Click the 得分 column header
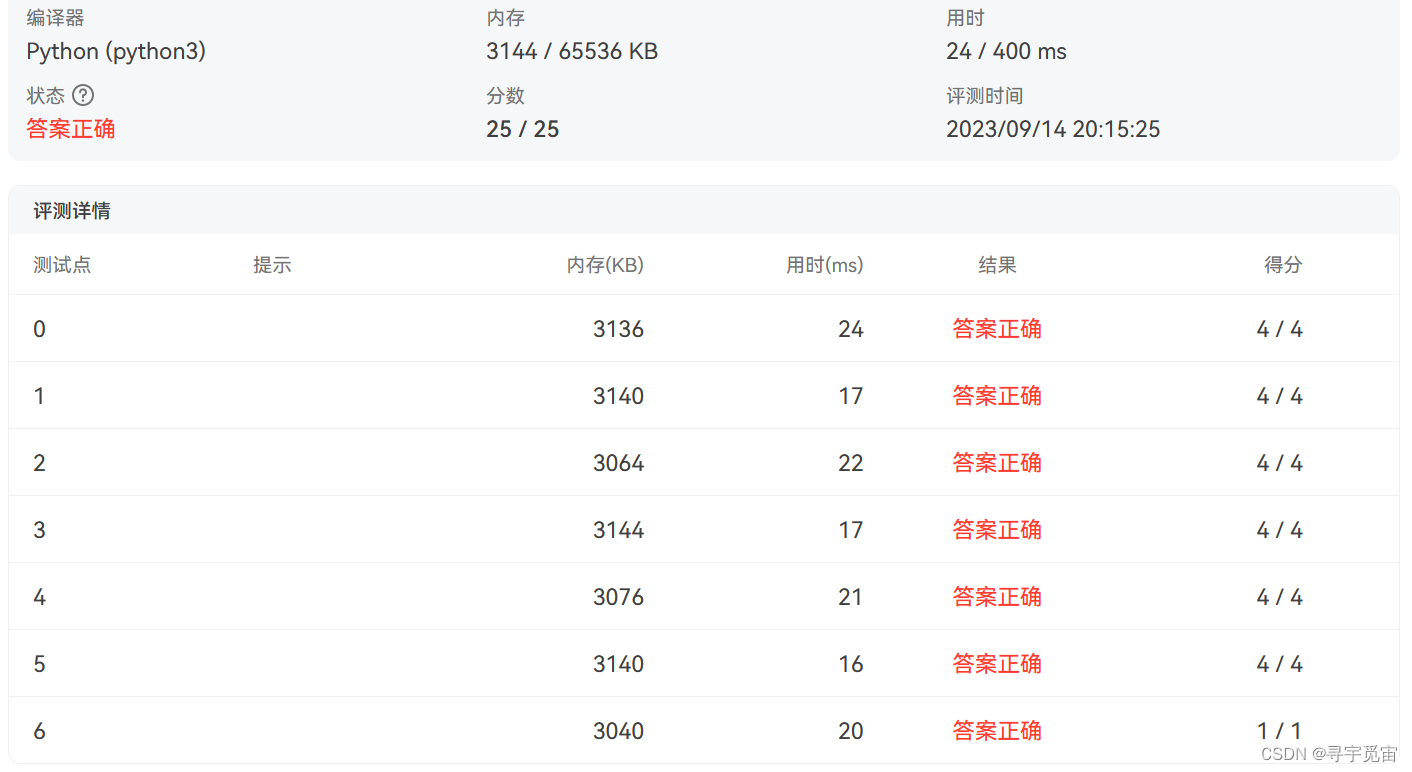Image resolution: width=1412 pixels, height=772 pixels. pos(1283,265)
